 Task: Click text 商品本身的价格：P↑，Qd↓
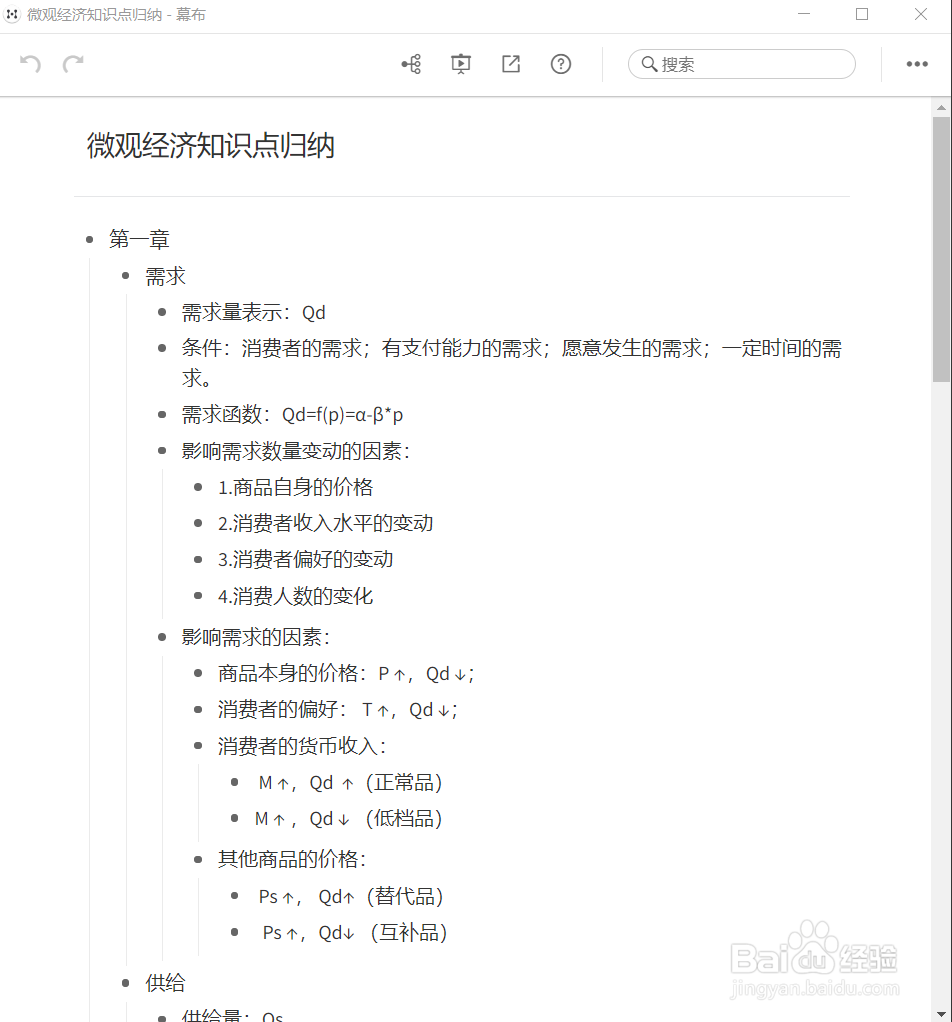pyautogui.click(x=345, y=673)
